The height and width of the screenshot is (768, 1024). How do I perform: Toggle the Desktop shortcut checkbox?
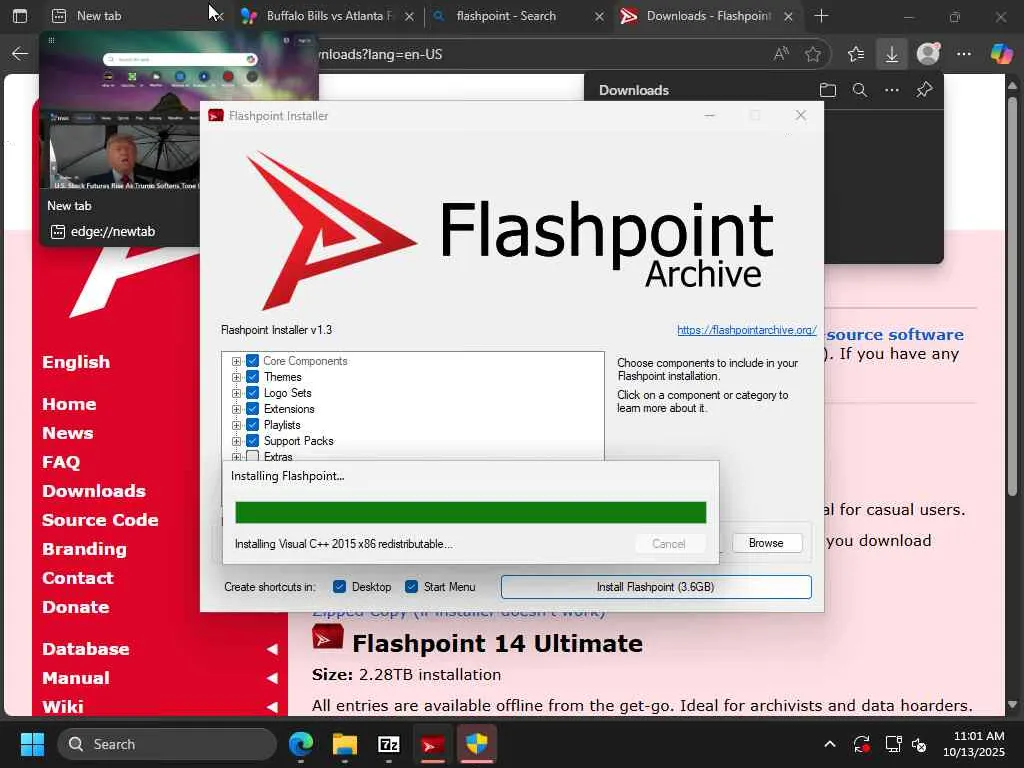coord(339,586)
